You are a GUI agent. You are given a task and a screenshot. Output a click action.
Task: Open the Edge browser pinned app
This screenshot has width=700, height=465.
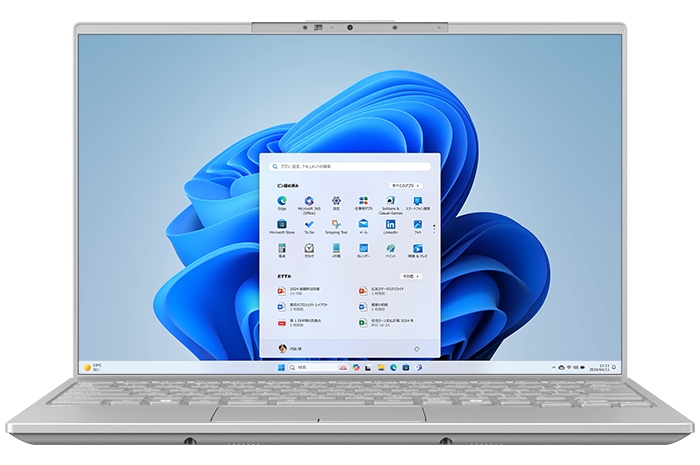282,201
